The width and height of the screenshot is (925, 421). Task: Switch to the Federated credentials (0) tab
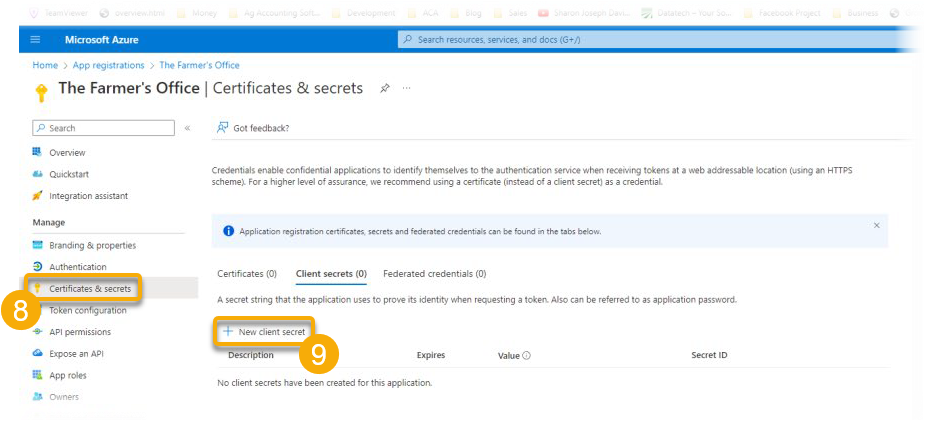(x=434, y=273)
